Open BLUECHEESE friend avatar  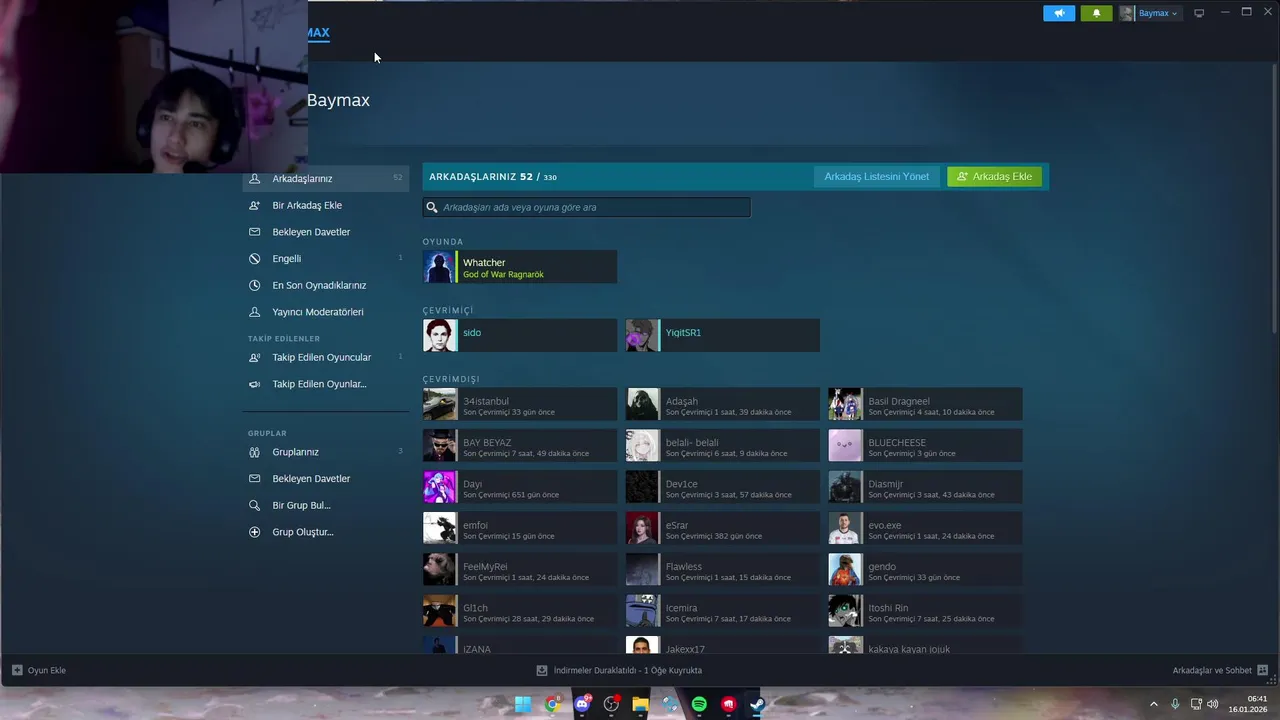(x=845, y=445)
